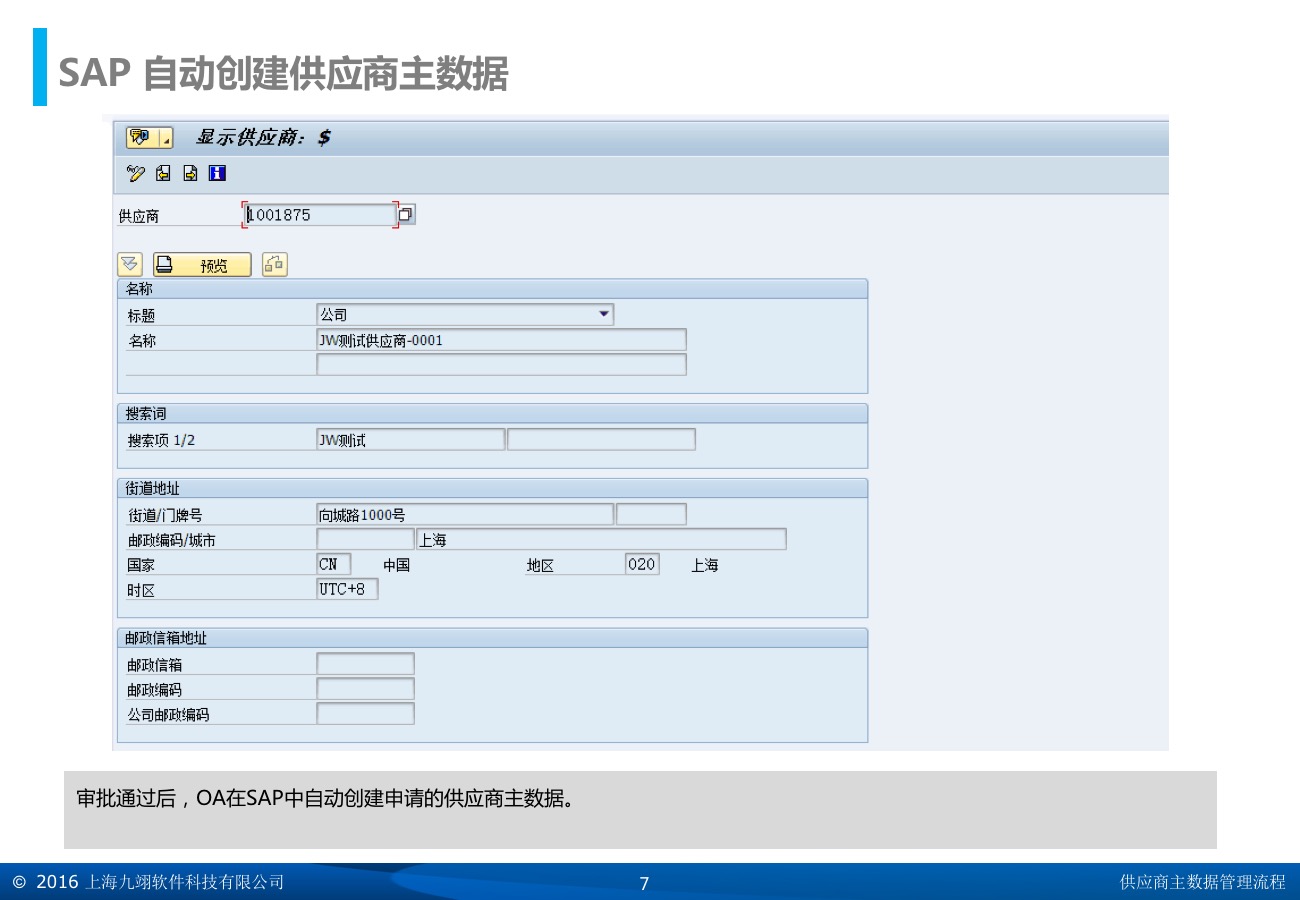
Task: Select the first 搜索项 field JW测试
Action: tap(410, 440)
